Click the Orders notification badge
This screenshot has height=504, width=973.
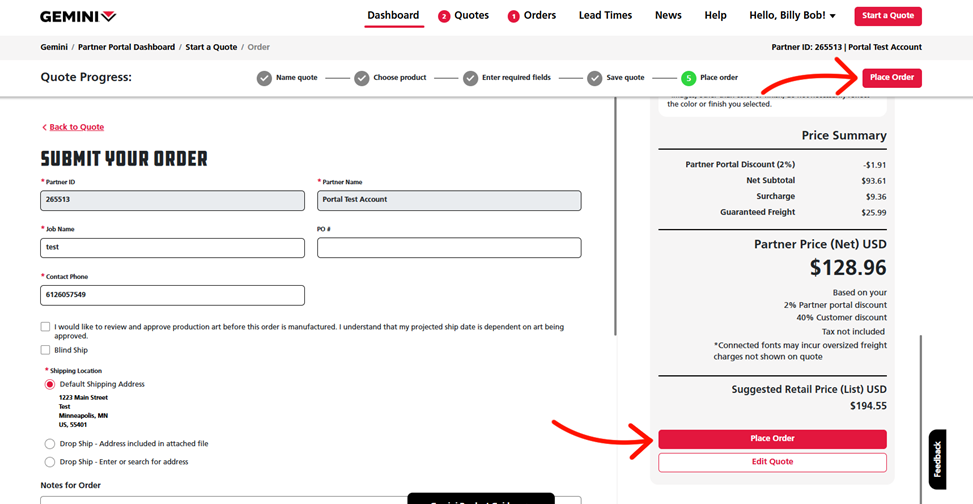tap(514, 16)
